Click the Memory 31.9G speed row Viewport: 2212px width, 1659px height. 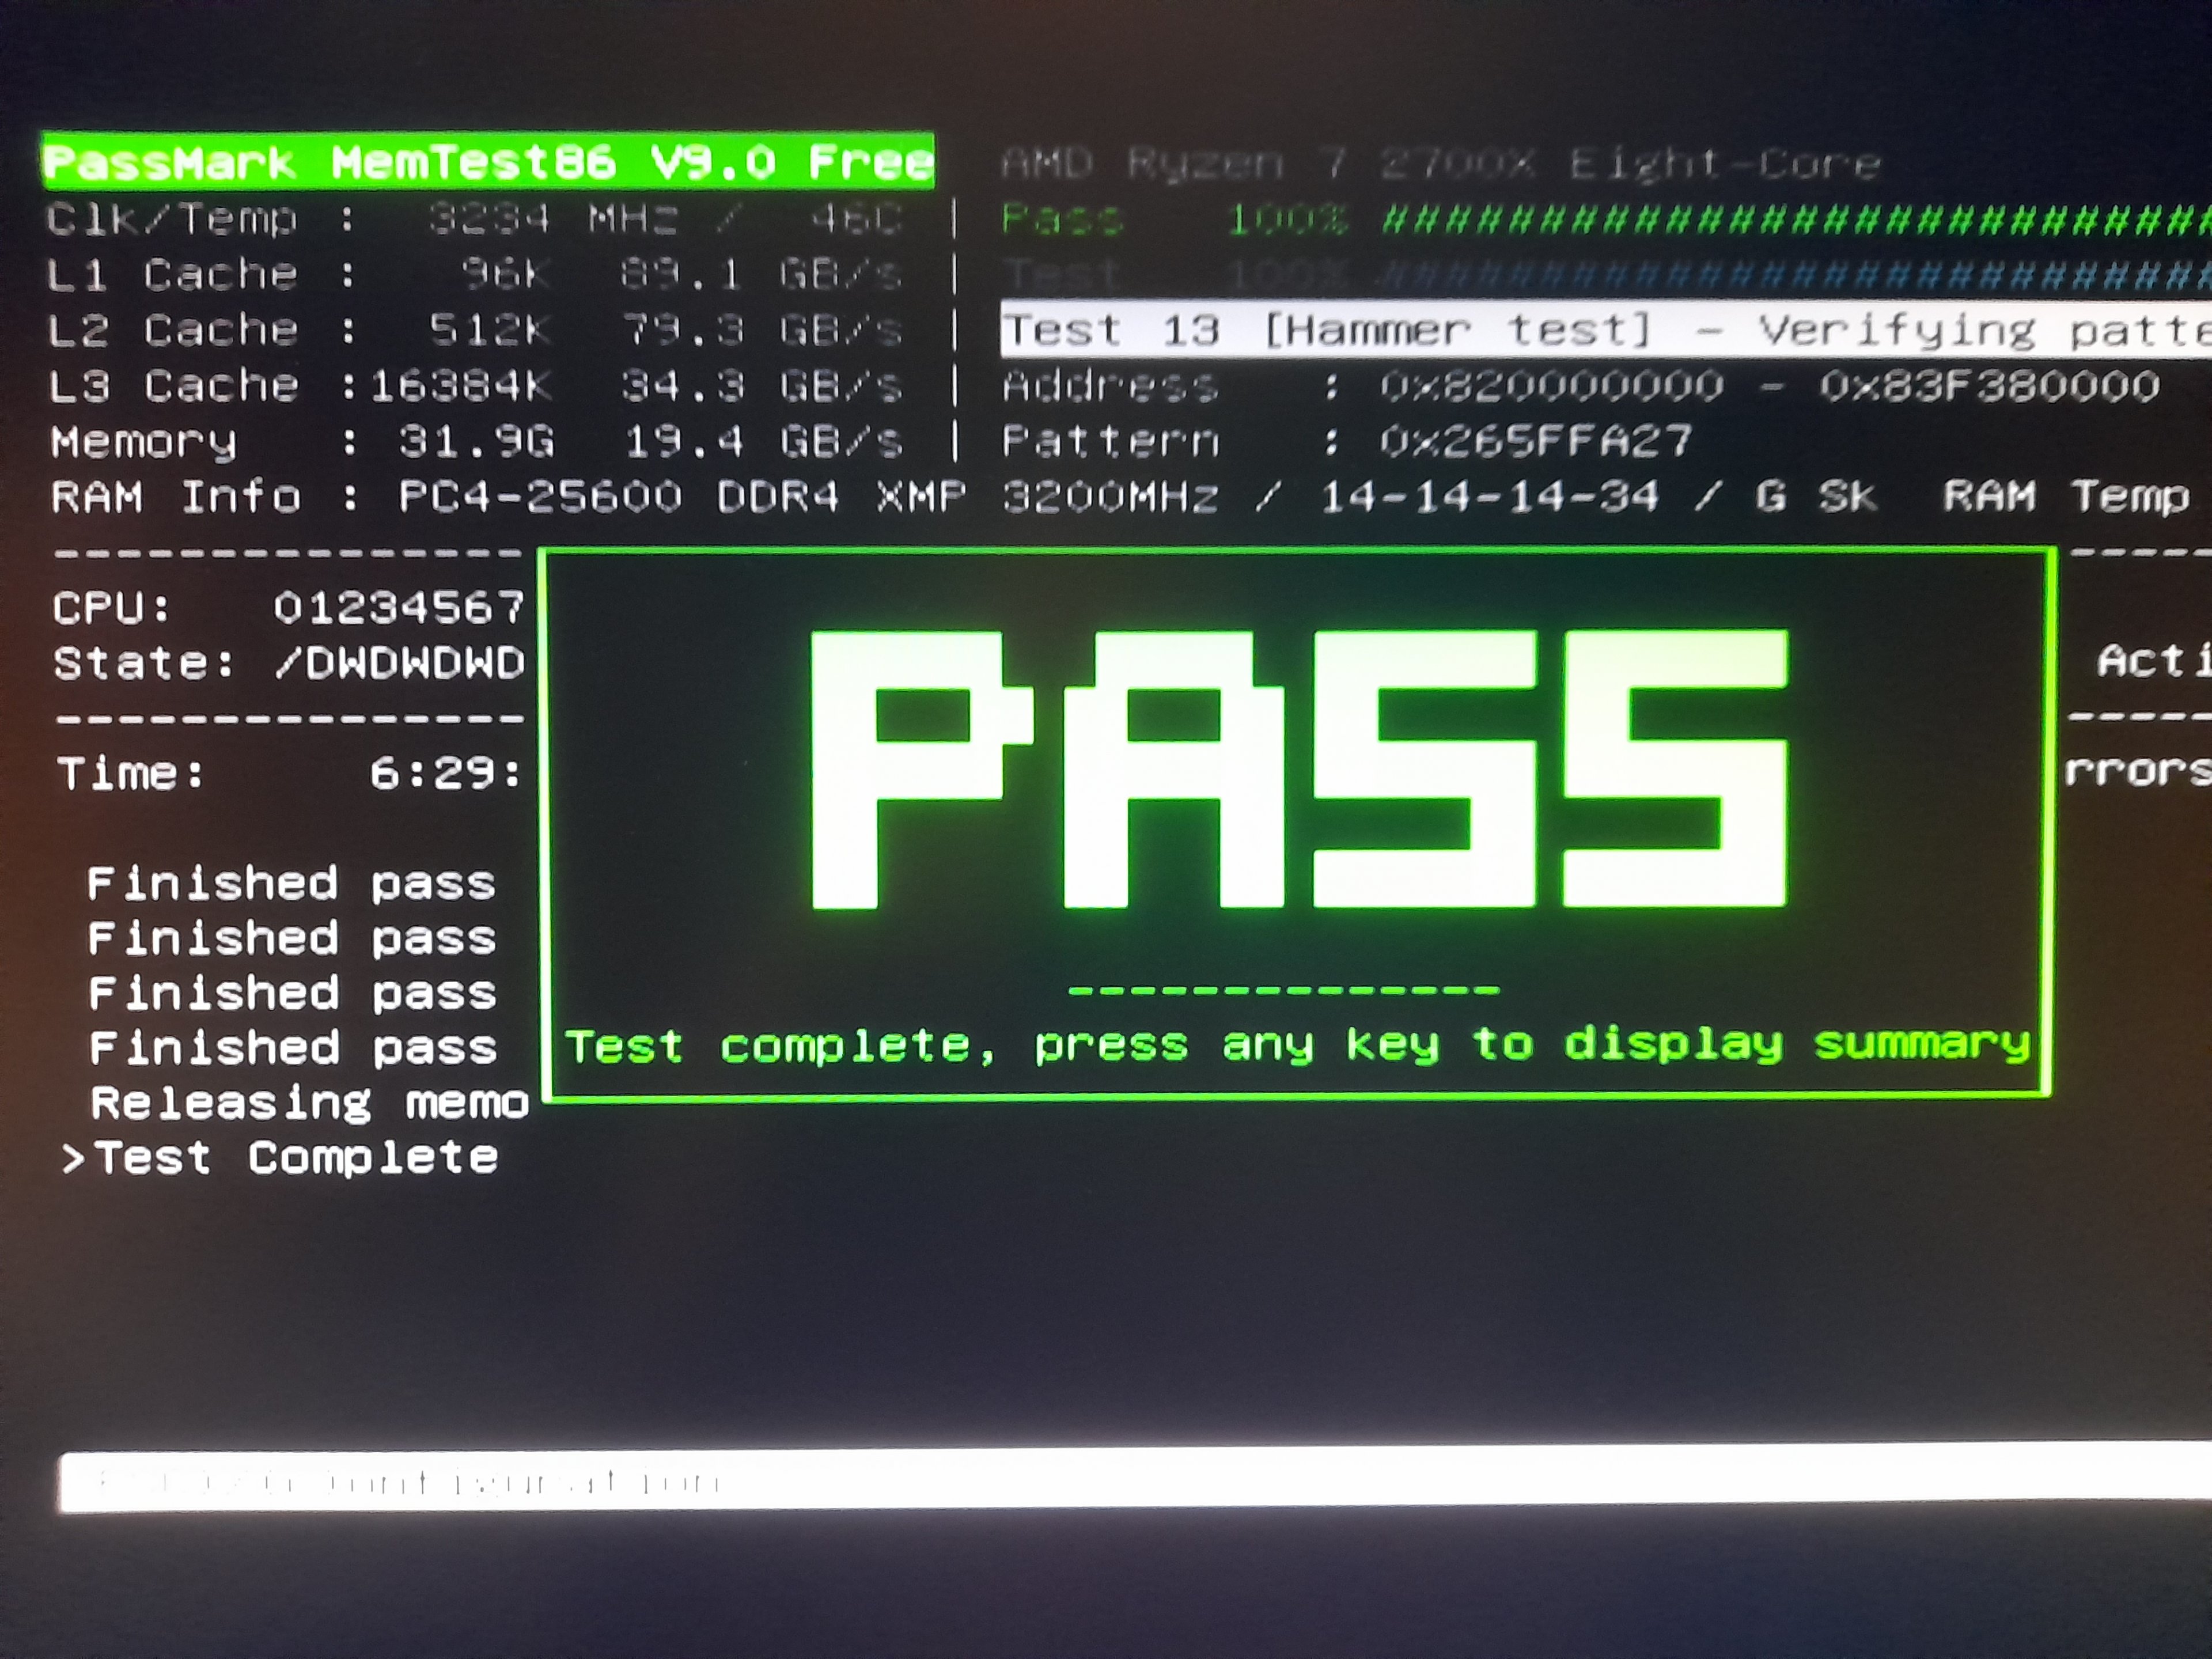476,441
